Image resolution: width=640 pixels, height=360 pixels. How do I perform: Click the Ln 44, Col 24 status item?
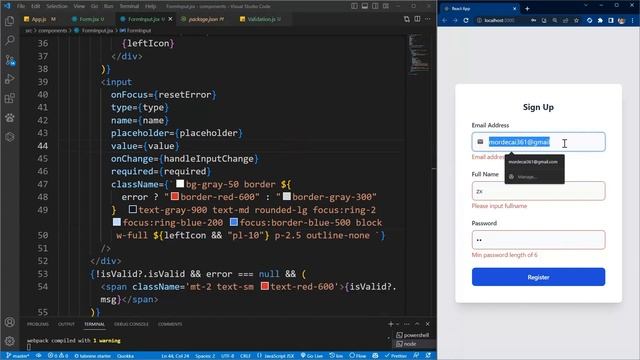(175, 356)
